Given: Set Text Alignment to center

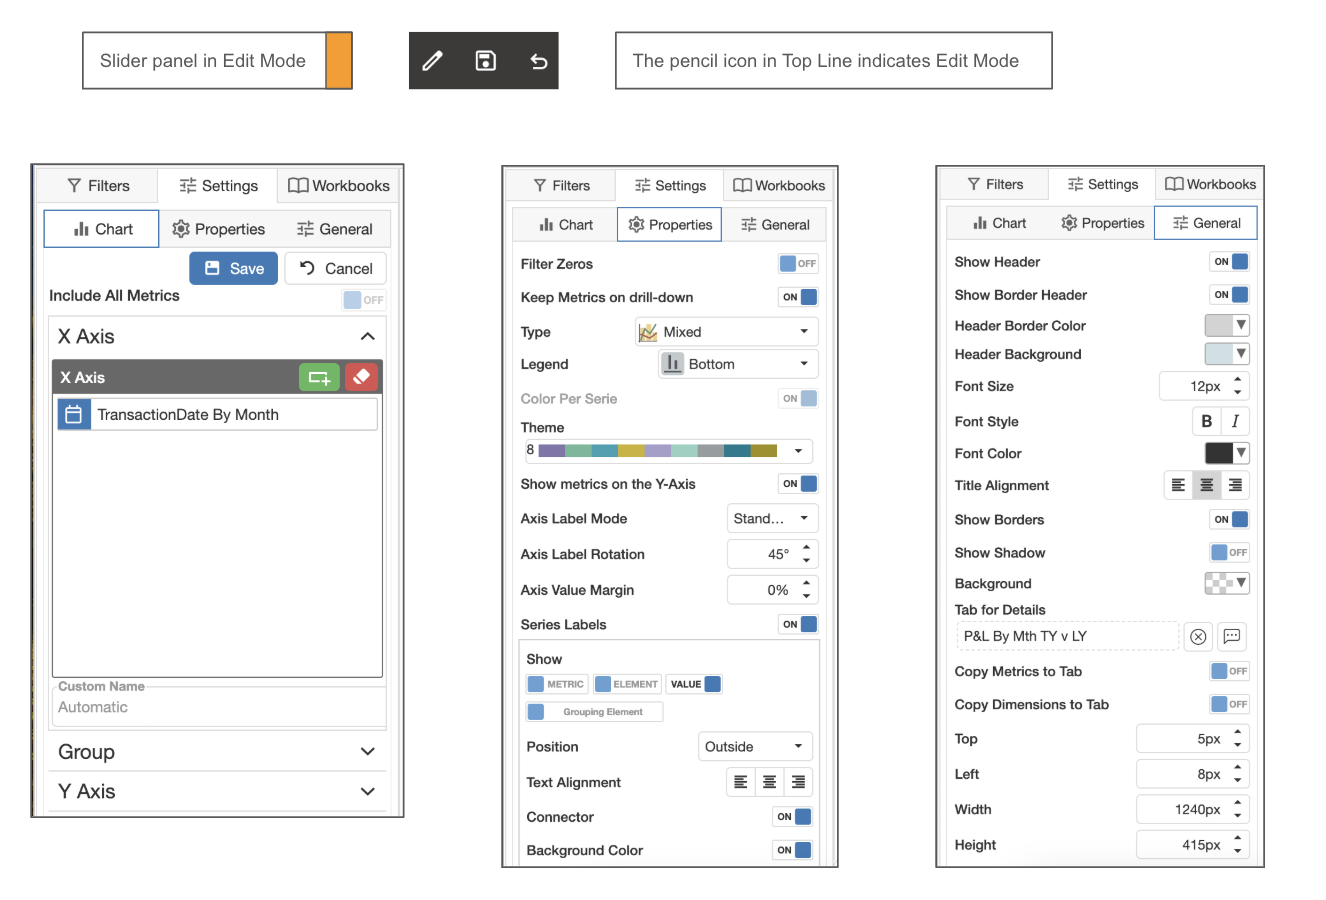Looking at the screenshot, I should click(769, 782).
